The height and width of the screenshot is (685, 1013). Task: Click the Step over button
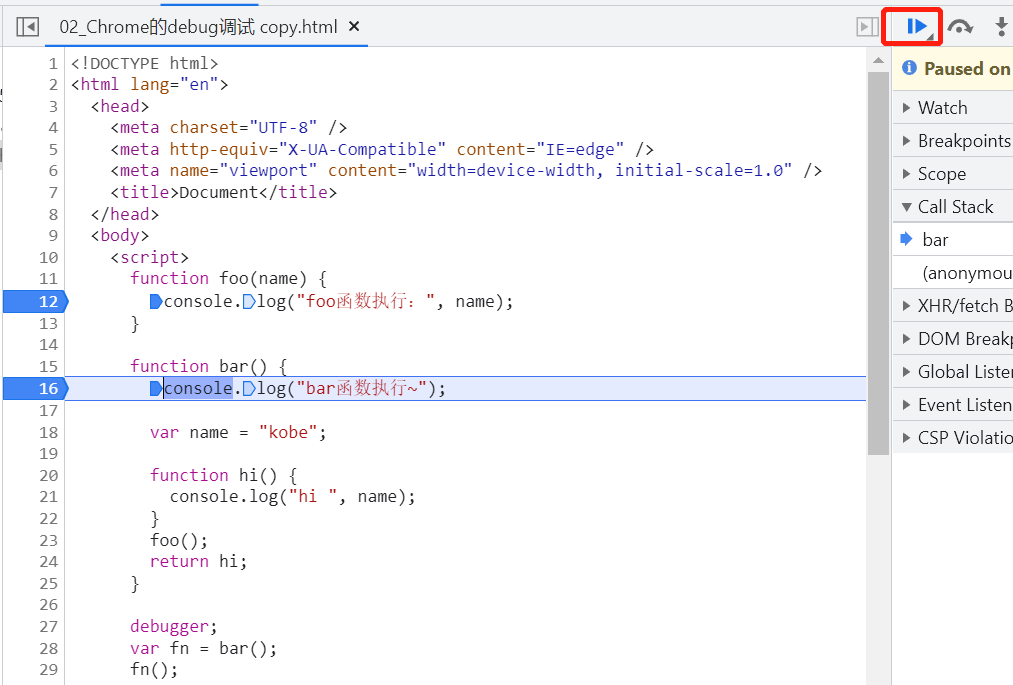coord(960,27)
